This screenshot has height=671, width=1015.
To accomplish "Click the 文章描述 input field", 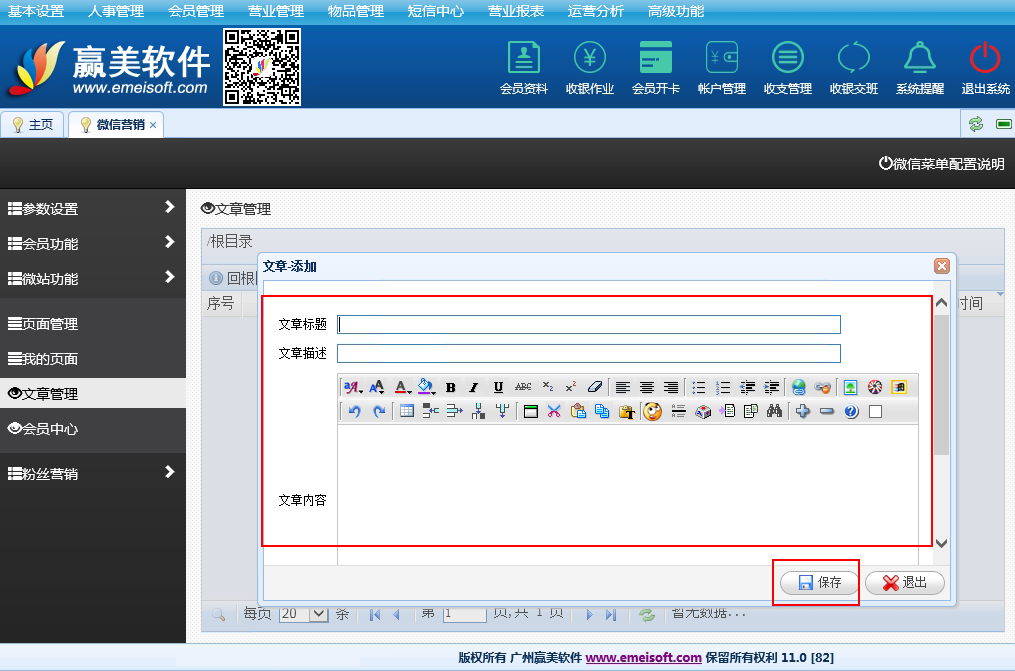I will tap(588, 353).
